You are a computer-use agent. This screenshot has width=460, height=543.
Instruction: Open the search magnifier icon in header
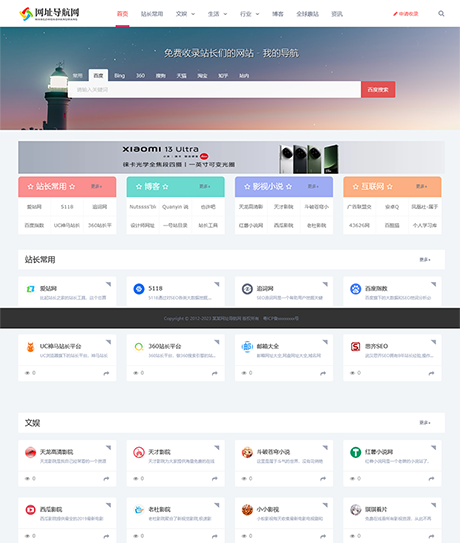coord(441,14)
